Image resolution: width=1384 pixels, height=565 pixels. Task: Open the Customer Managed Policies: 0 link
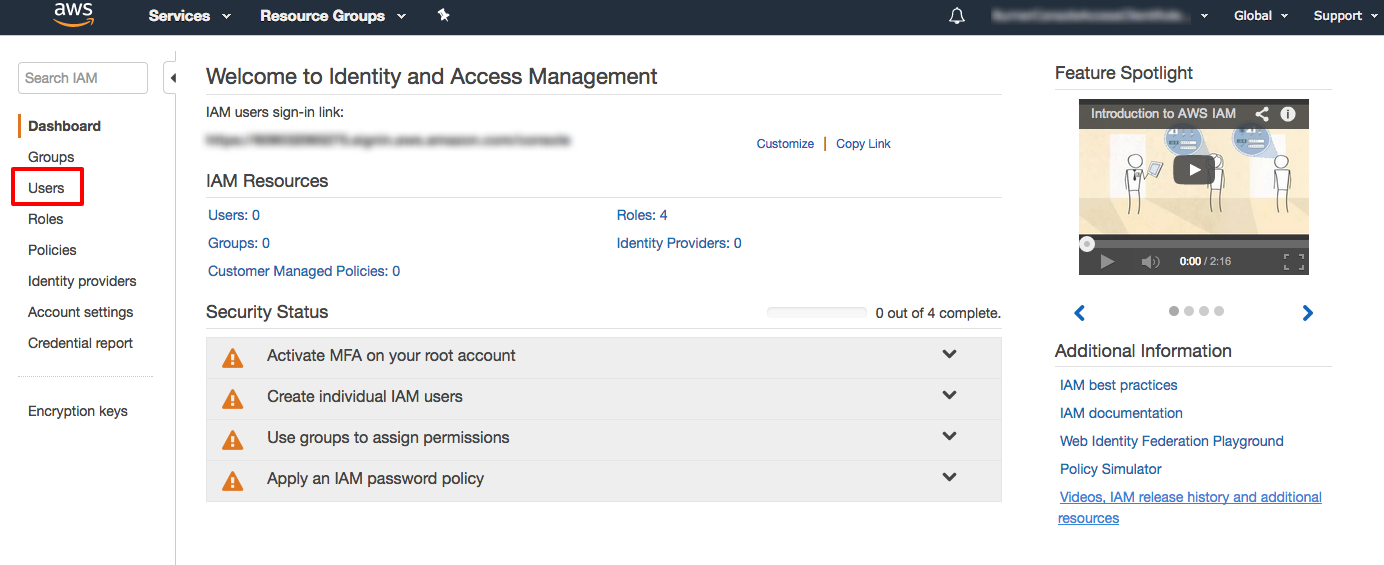304,271
